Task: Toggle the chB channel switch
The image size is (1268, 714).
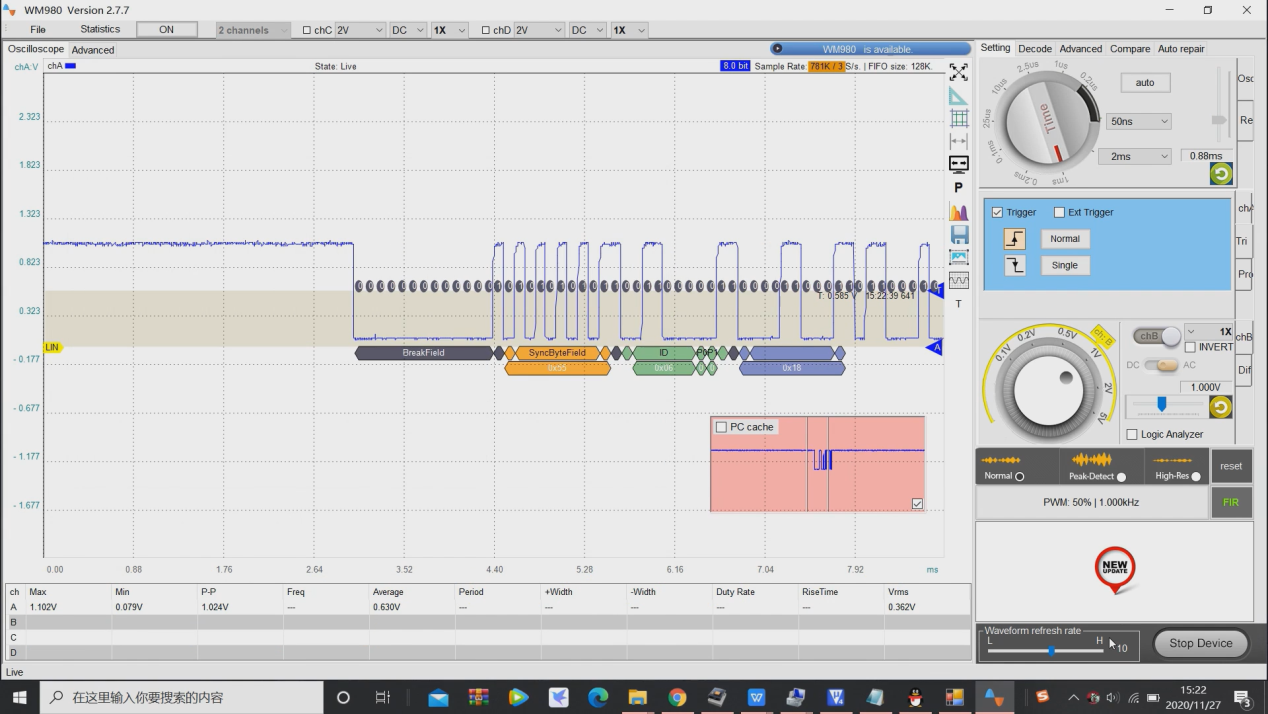Action: click(x=1157, y=337)
